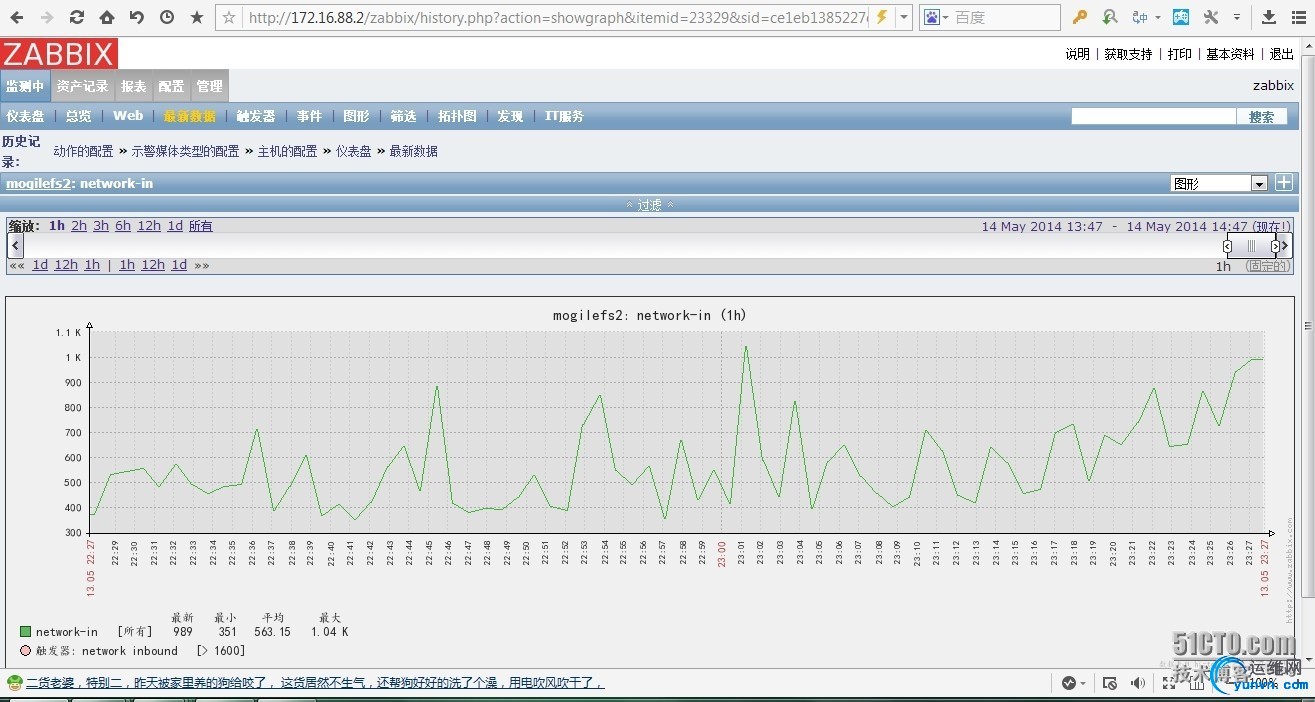Screen dimensions: 1315x702
Task: Switch to the 配置 main tab
Action: [171, 86]
